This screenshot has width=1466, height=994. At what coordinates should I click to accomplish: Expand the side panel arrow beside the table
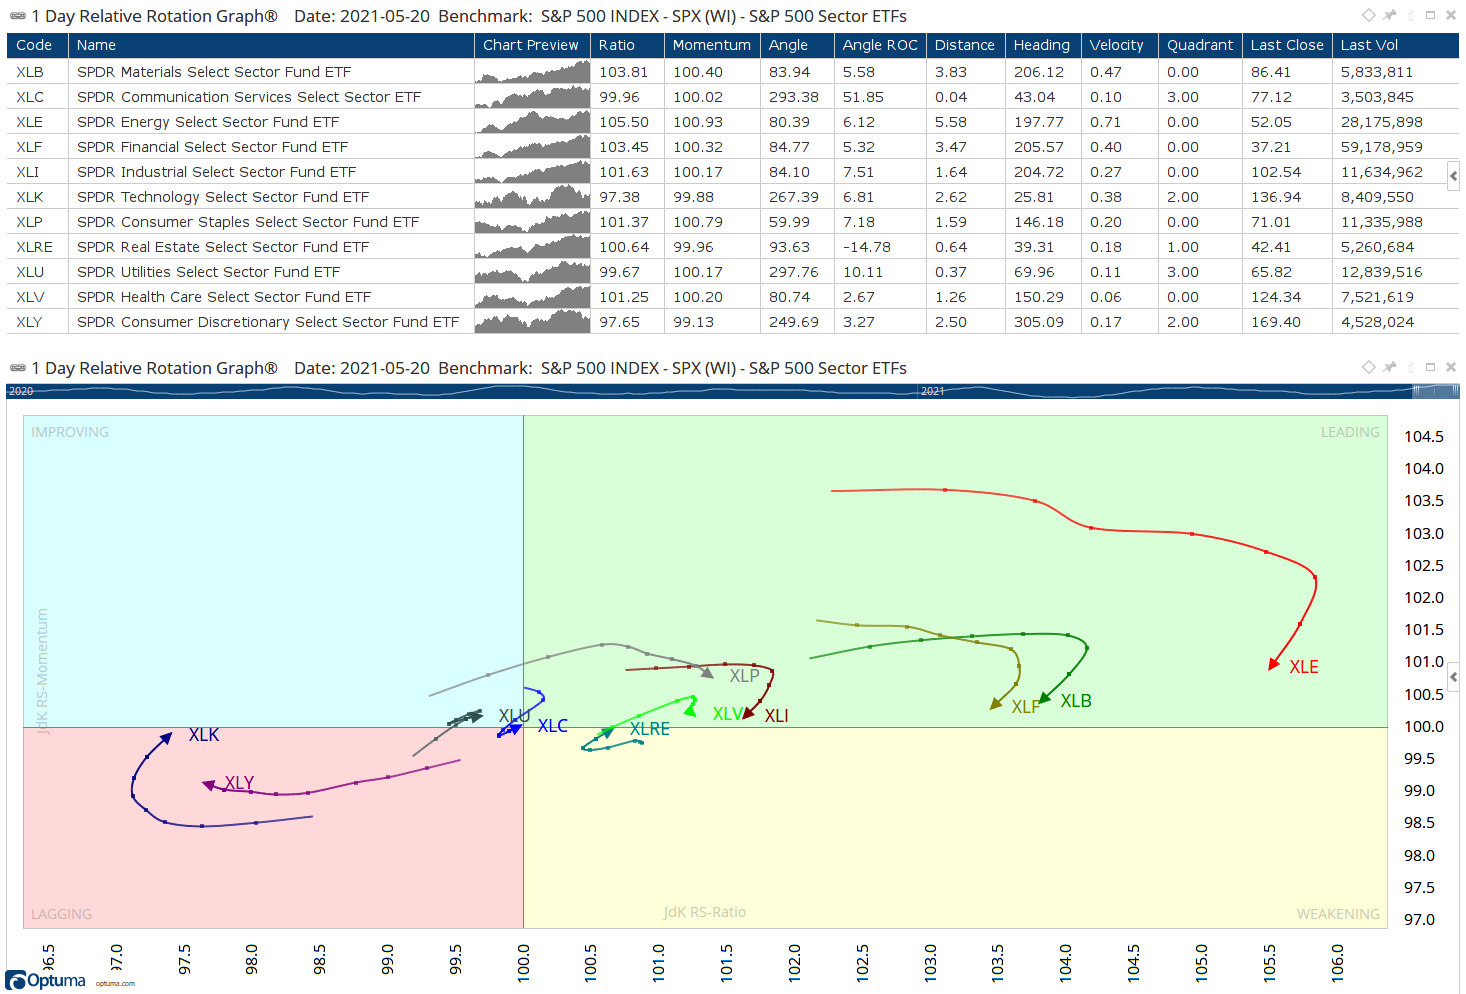(1453, 176)
